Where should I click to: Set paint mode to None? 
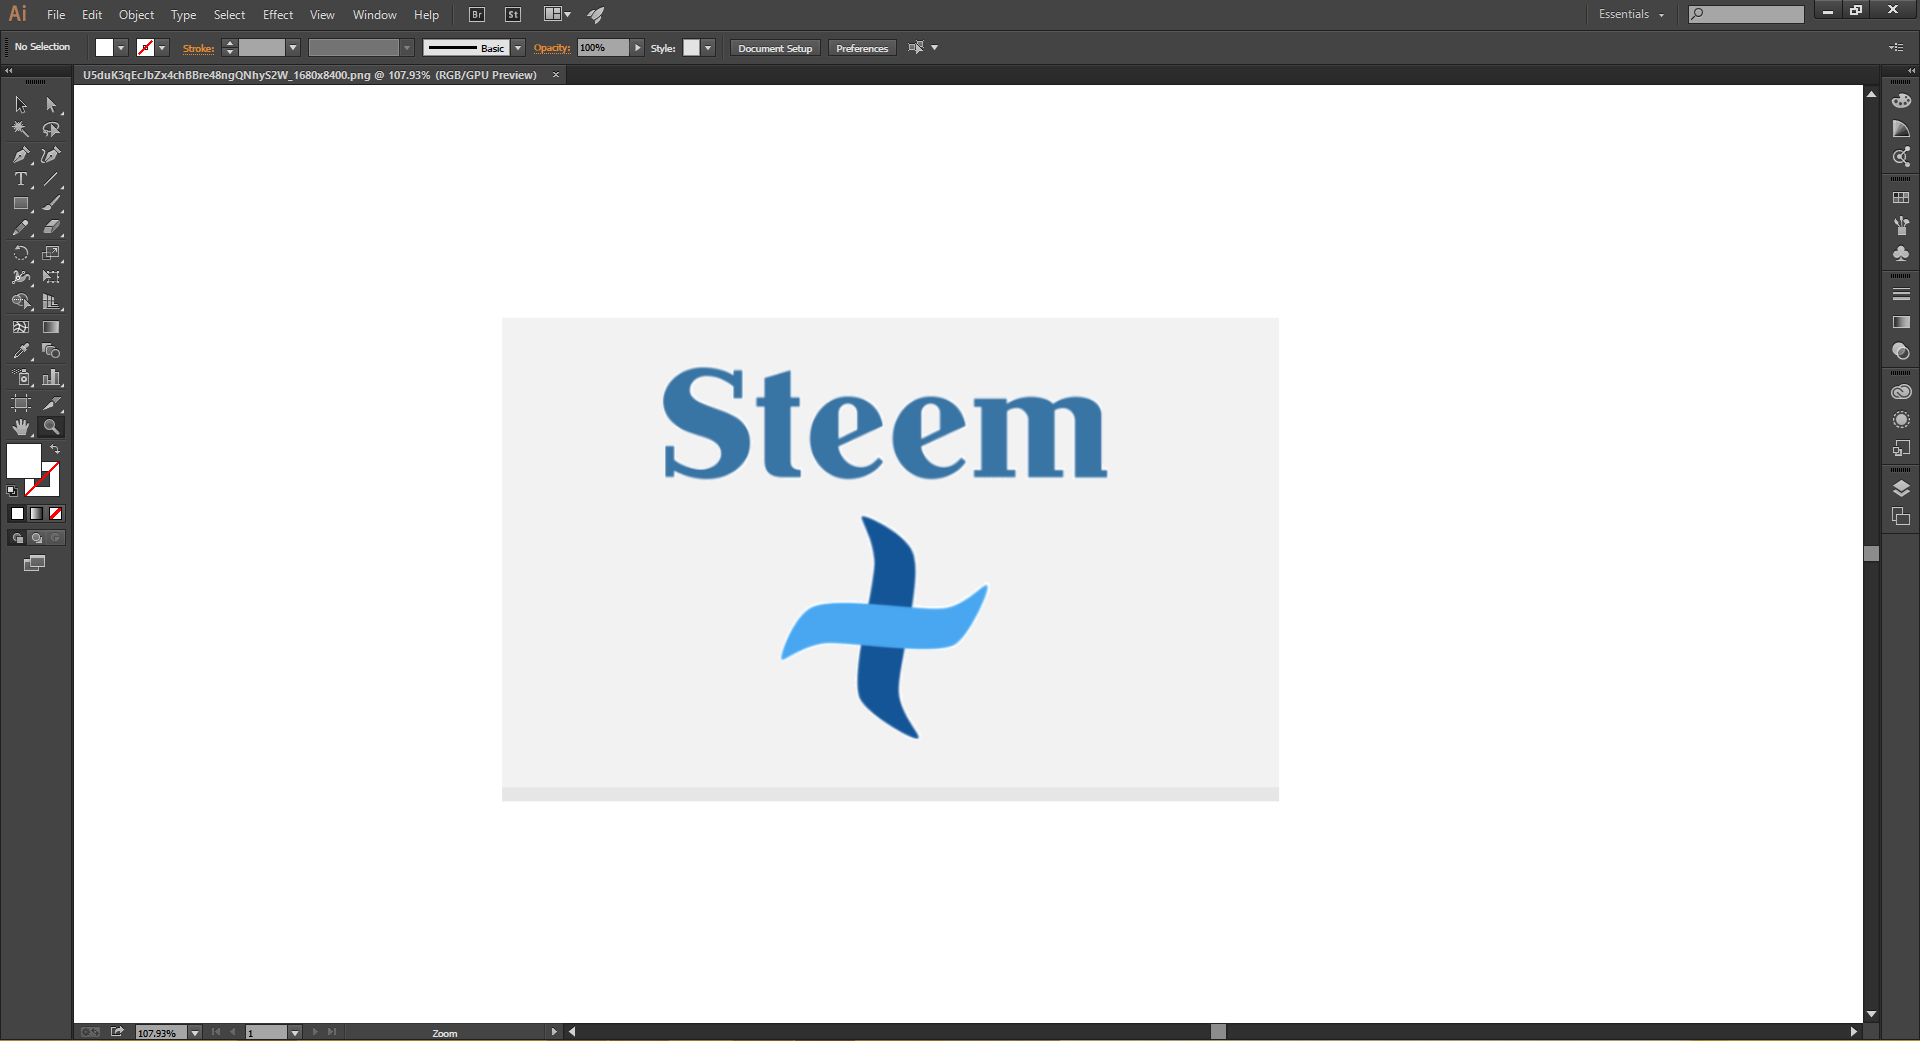(56, 514)
